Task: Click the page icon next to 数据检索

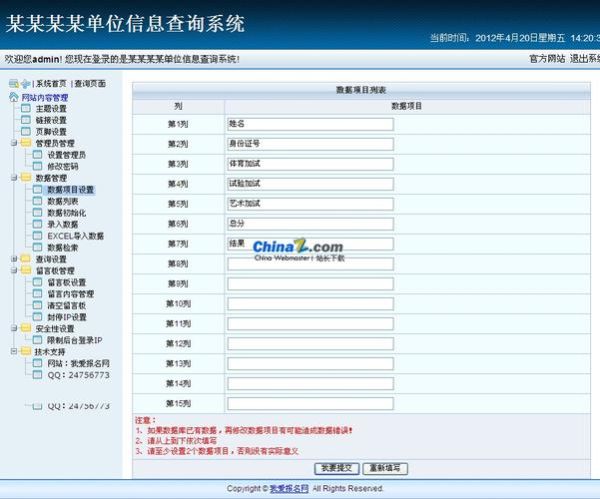Action: 38,247
